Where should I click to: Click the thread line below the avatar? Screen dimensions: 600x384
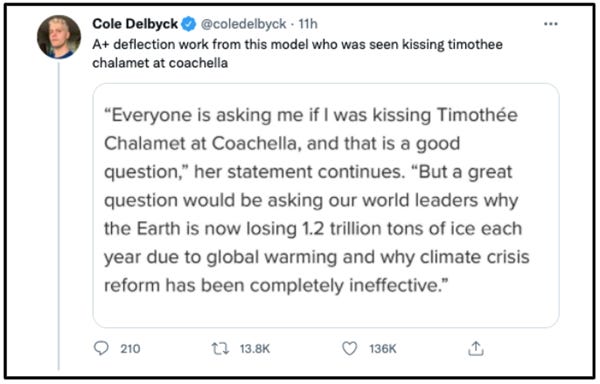click(x=59, y=216)
